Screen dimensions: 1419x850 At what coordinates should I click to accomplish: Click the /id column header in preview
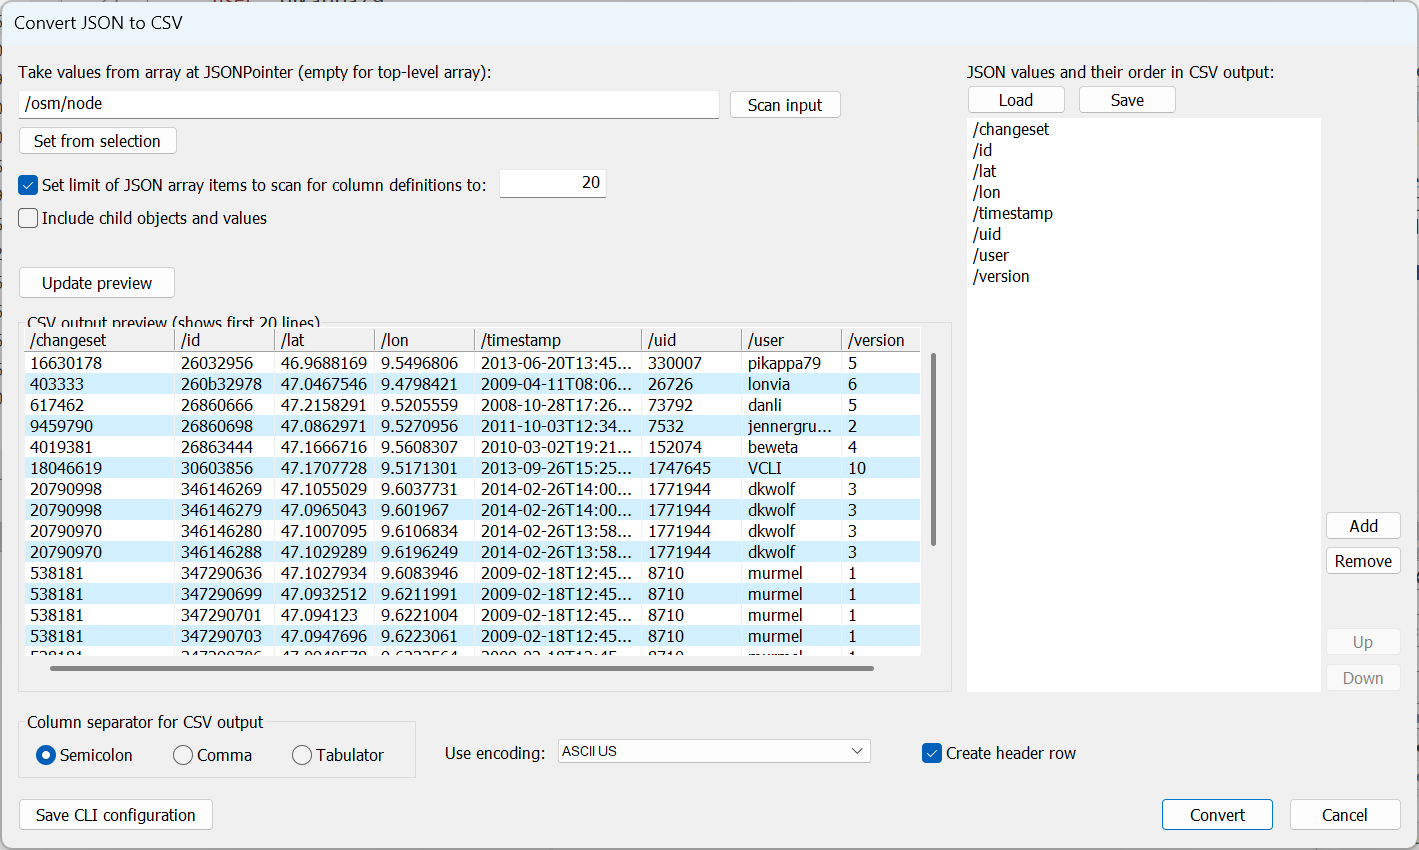(225, 340)
